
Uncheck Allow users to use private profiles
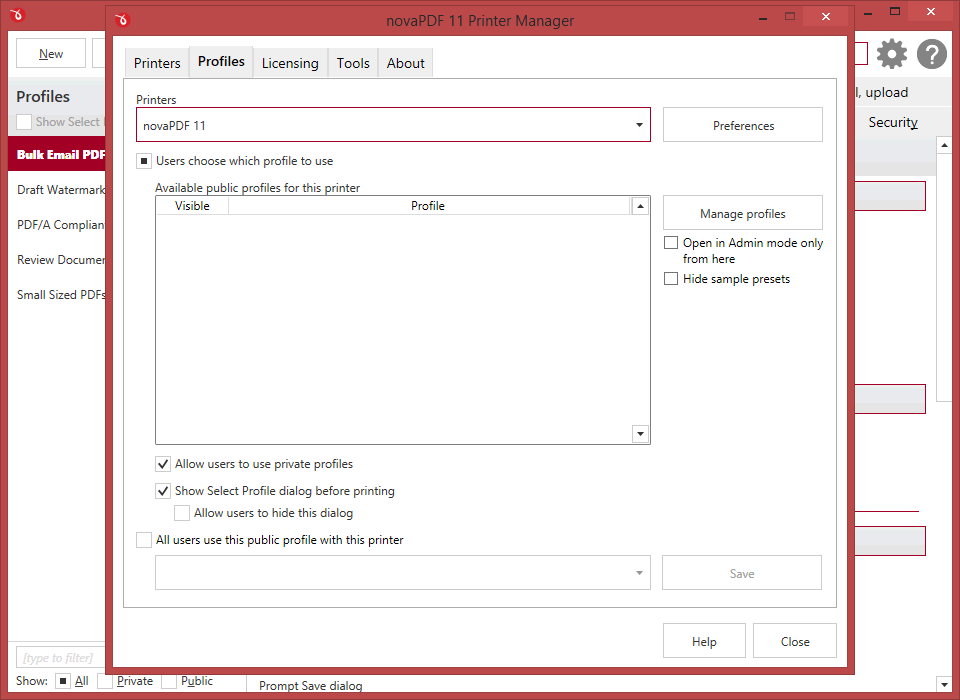pyautogui.click(x=163, y=464)
